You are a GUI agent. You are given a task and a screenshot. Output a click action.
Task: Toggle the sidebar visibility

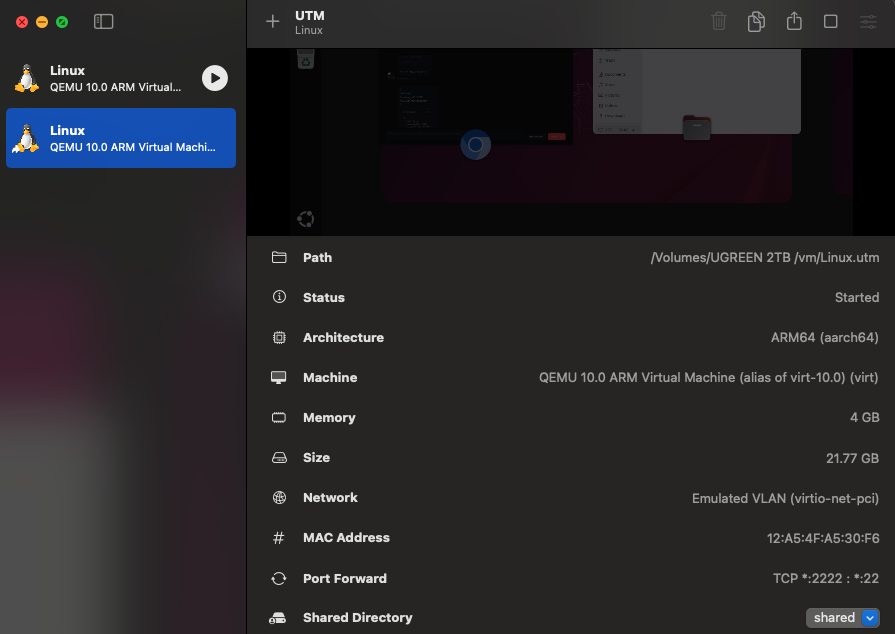tap(103, 21)
